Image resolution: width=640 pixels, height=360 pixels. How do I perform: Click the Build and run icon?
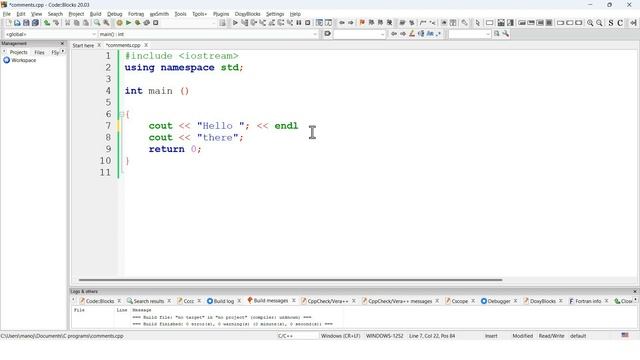tap(138, 23)
